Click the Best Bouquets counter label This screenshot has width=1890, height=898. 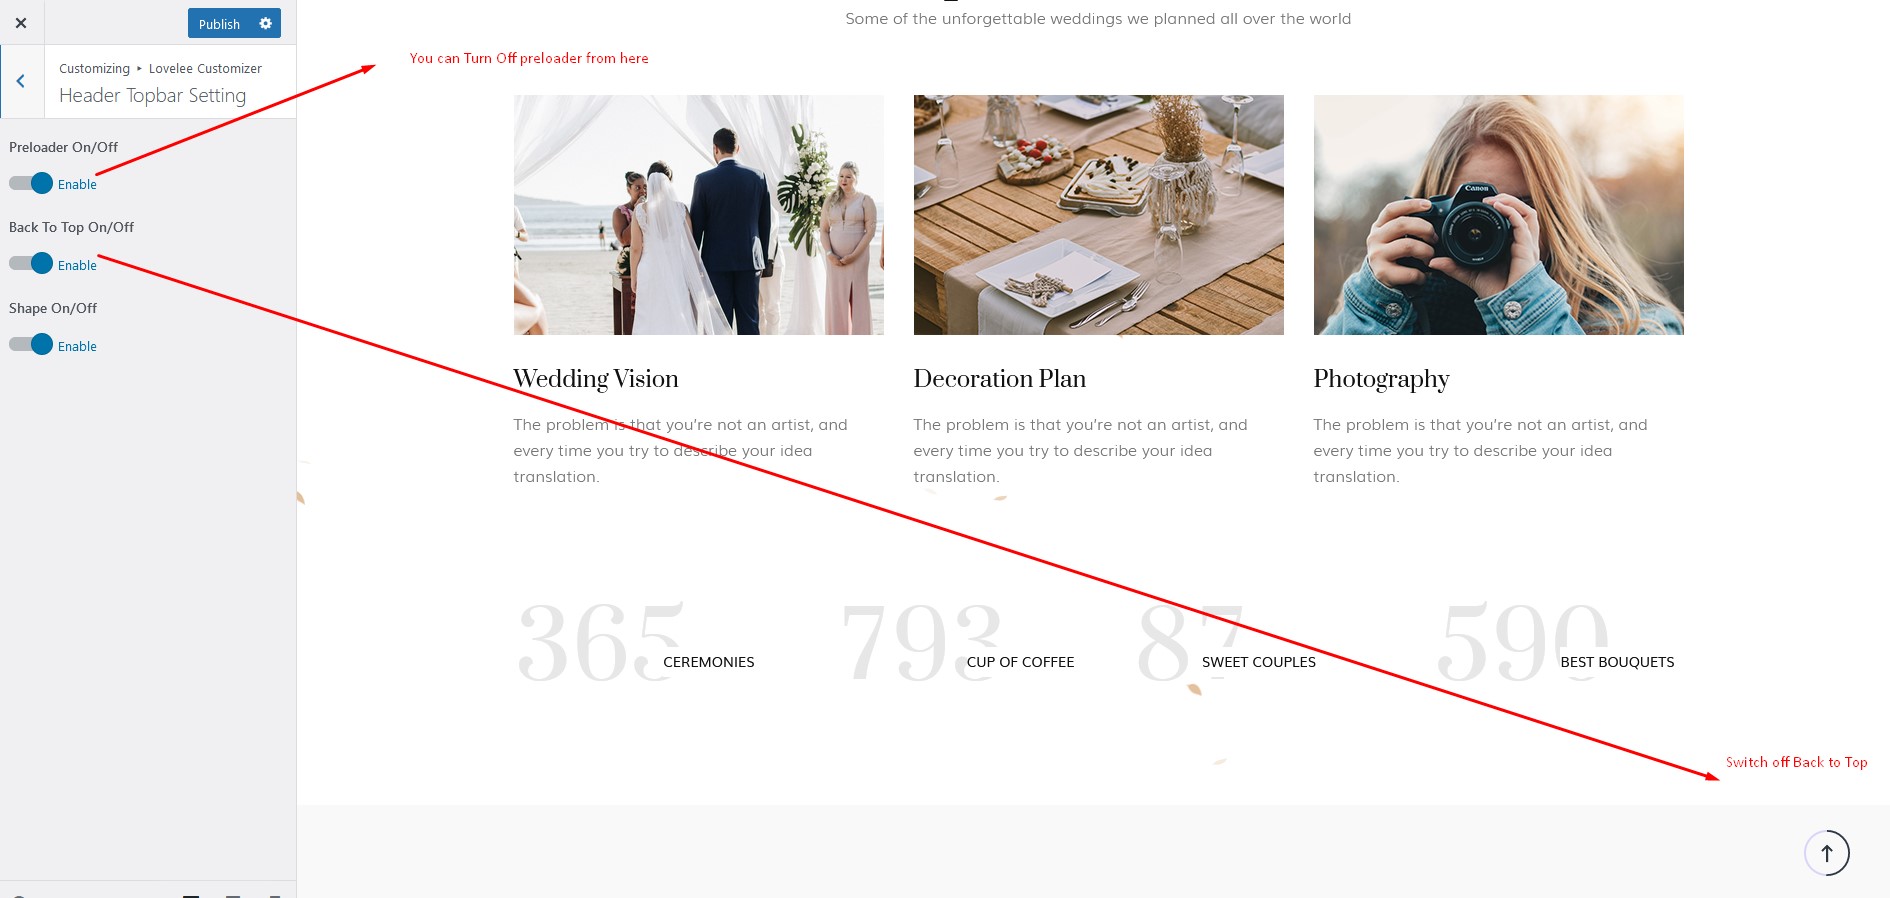tap(1616, 662)
